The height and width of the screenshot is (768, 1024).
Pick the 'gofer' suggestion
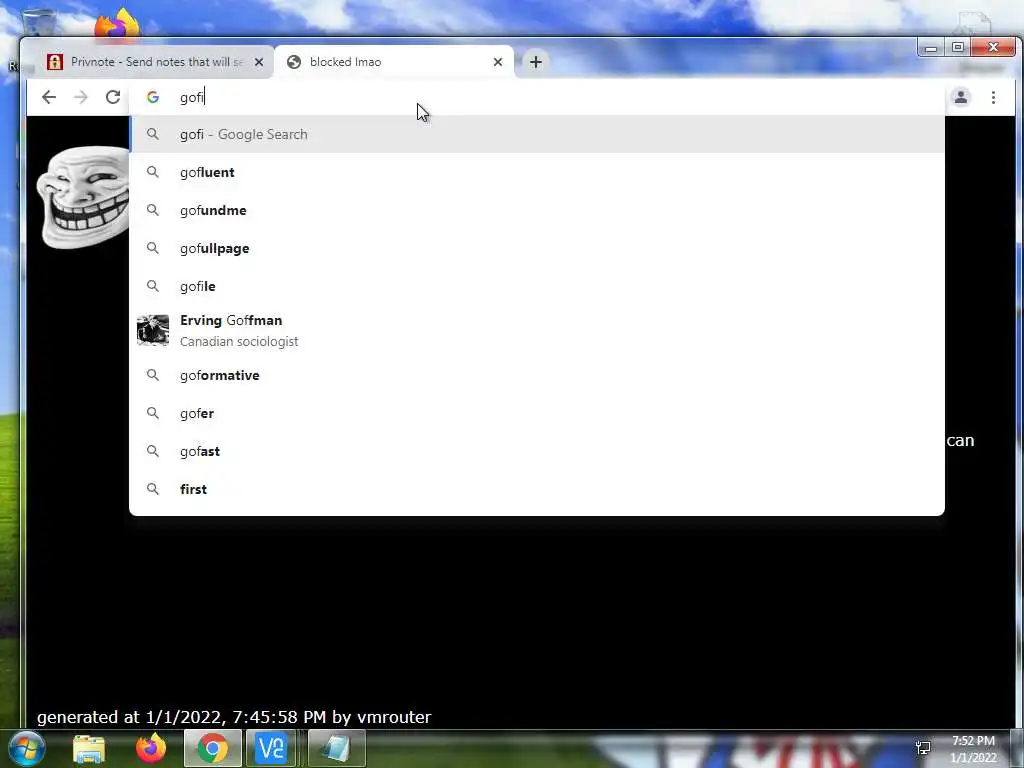pos(537,413)
